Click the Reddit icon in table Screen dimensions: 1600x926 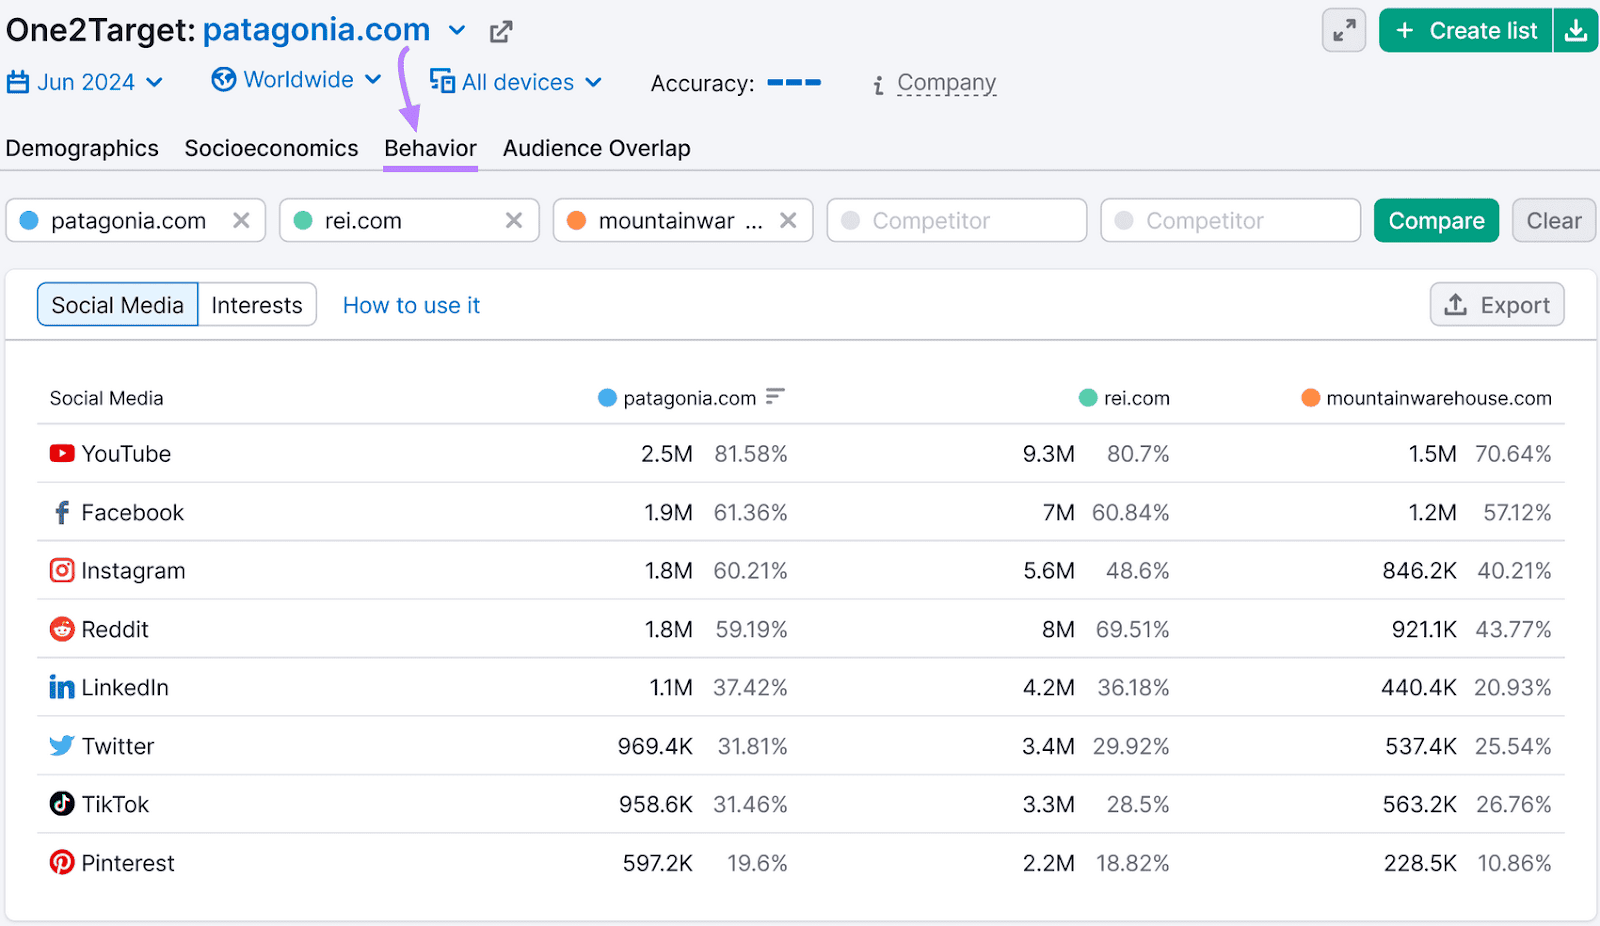pyautogui.click(x=62, y=629)
